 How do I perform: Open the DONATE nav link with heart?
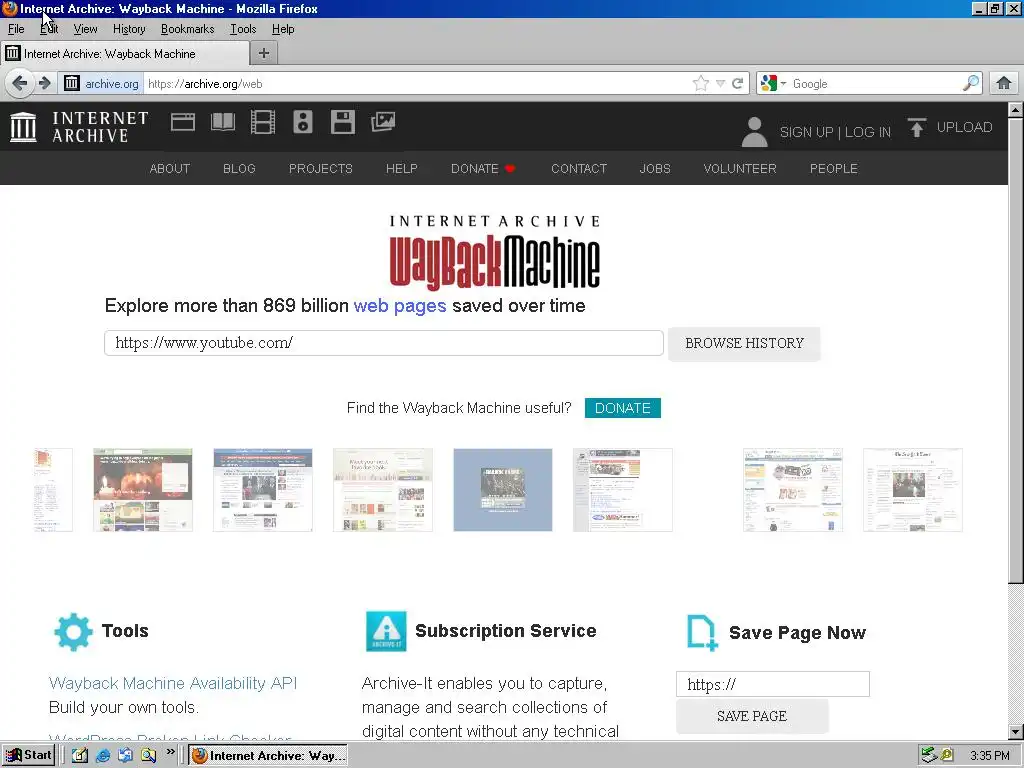point(483,168)
